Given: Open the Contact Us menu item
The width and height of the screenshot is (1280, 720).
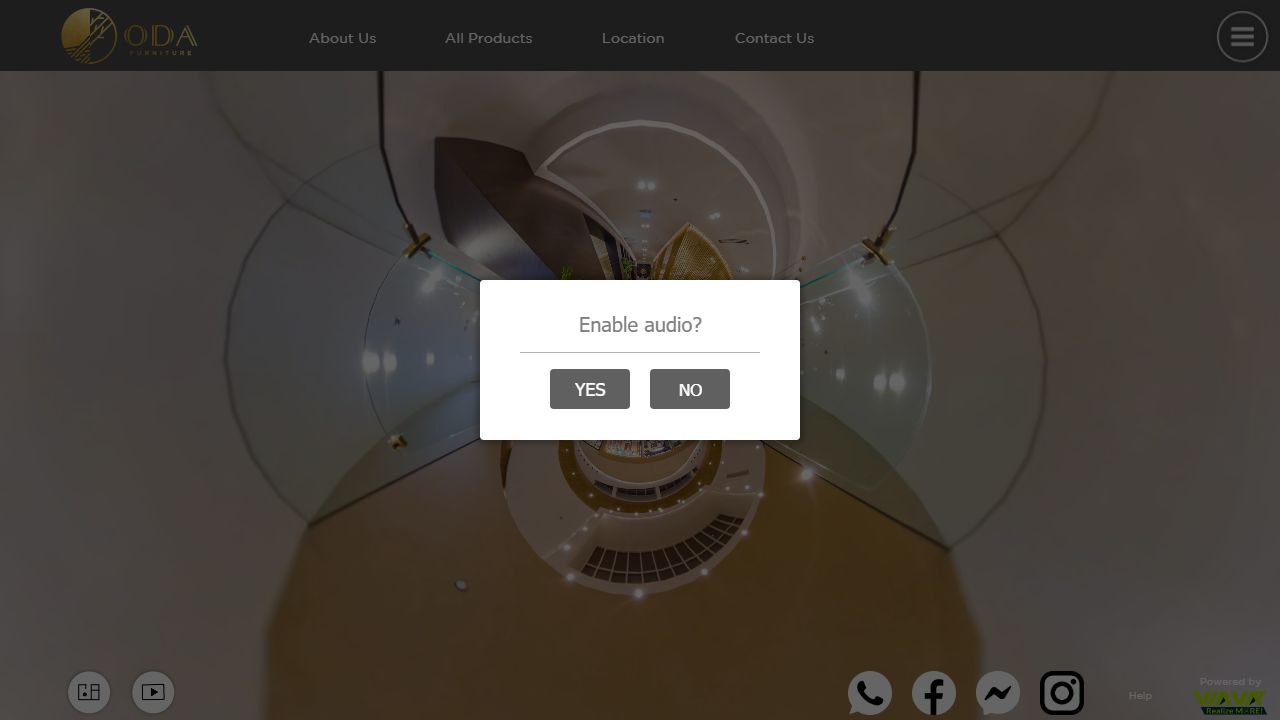Looking at the screenshot, I should pos(774,38).
